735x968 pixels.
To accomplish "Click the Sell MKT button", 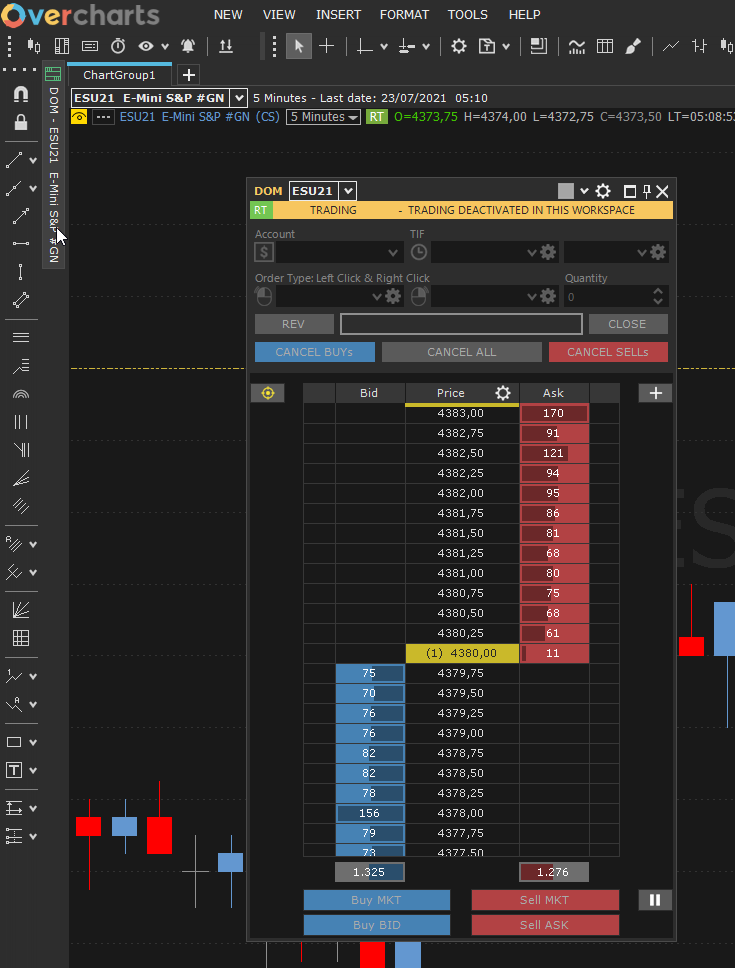I will coord(545,900).
